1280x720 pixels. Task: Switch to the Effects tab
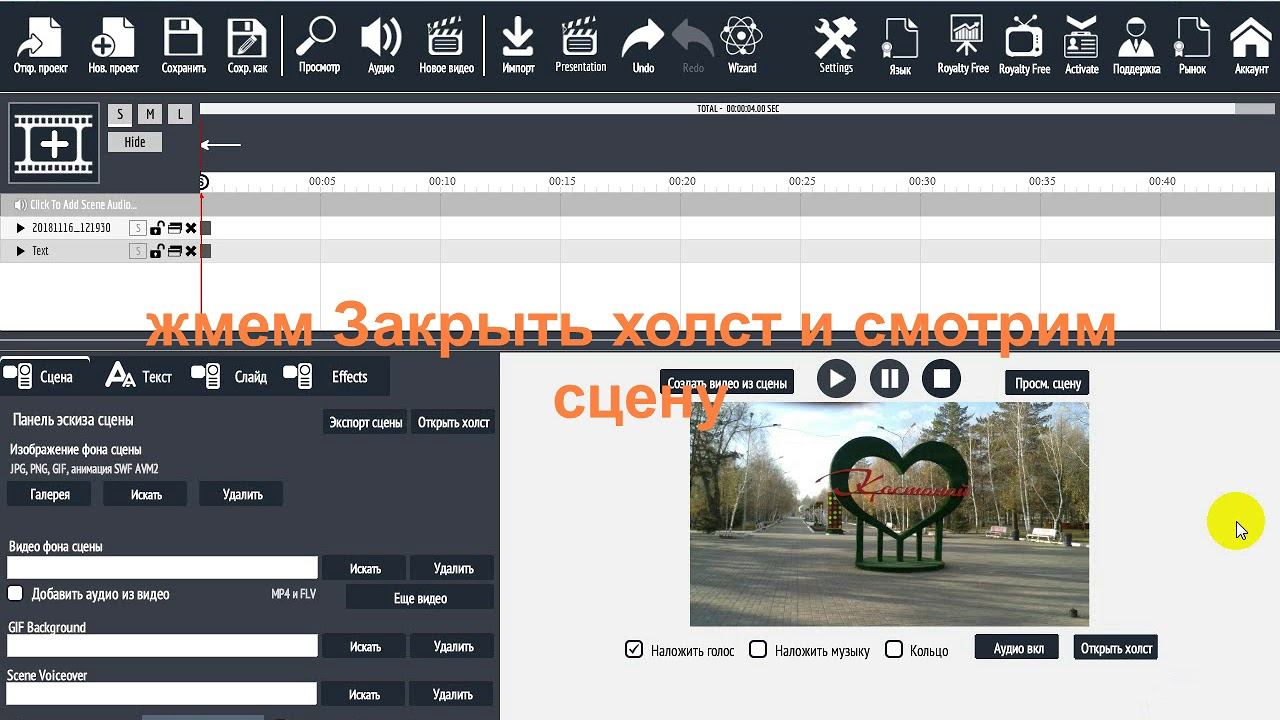(327, 377)
